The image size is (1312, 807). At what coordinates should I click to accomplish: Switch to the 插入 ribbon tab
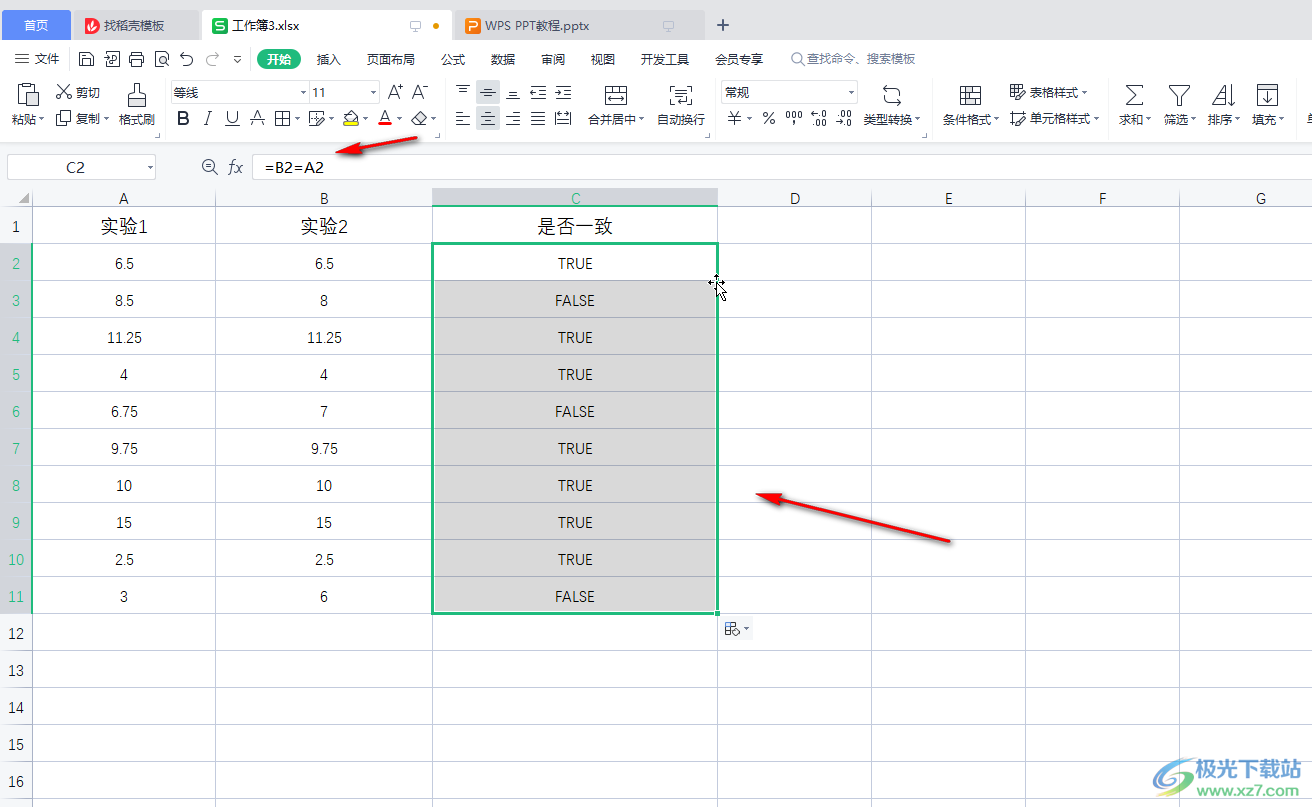pos(329,59)
